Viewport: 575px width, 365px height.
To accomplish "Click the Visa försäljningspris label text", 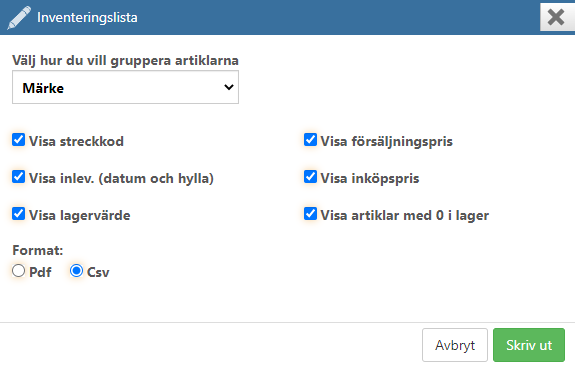I will (x=387, y=141).
